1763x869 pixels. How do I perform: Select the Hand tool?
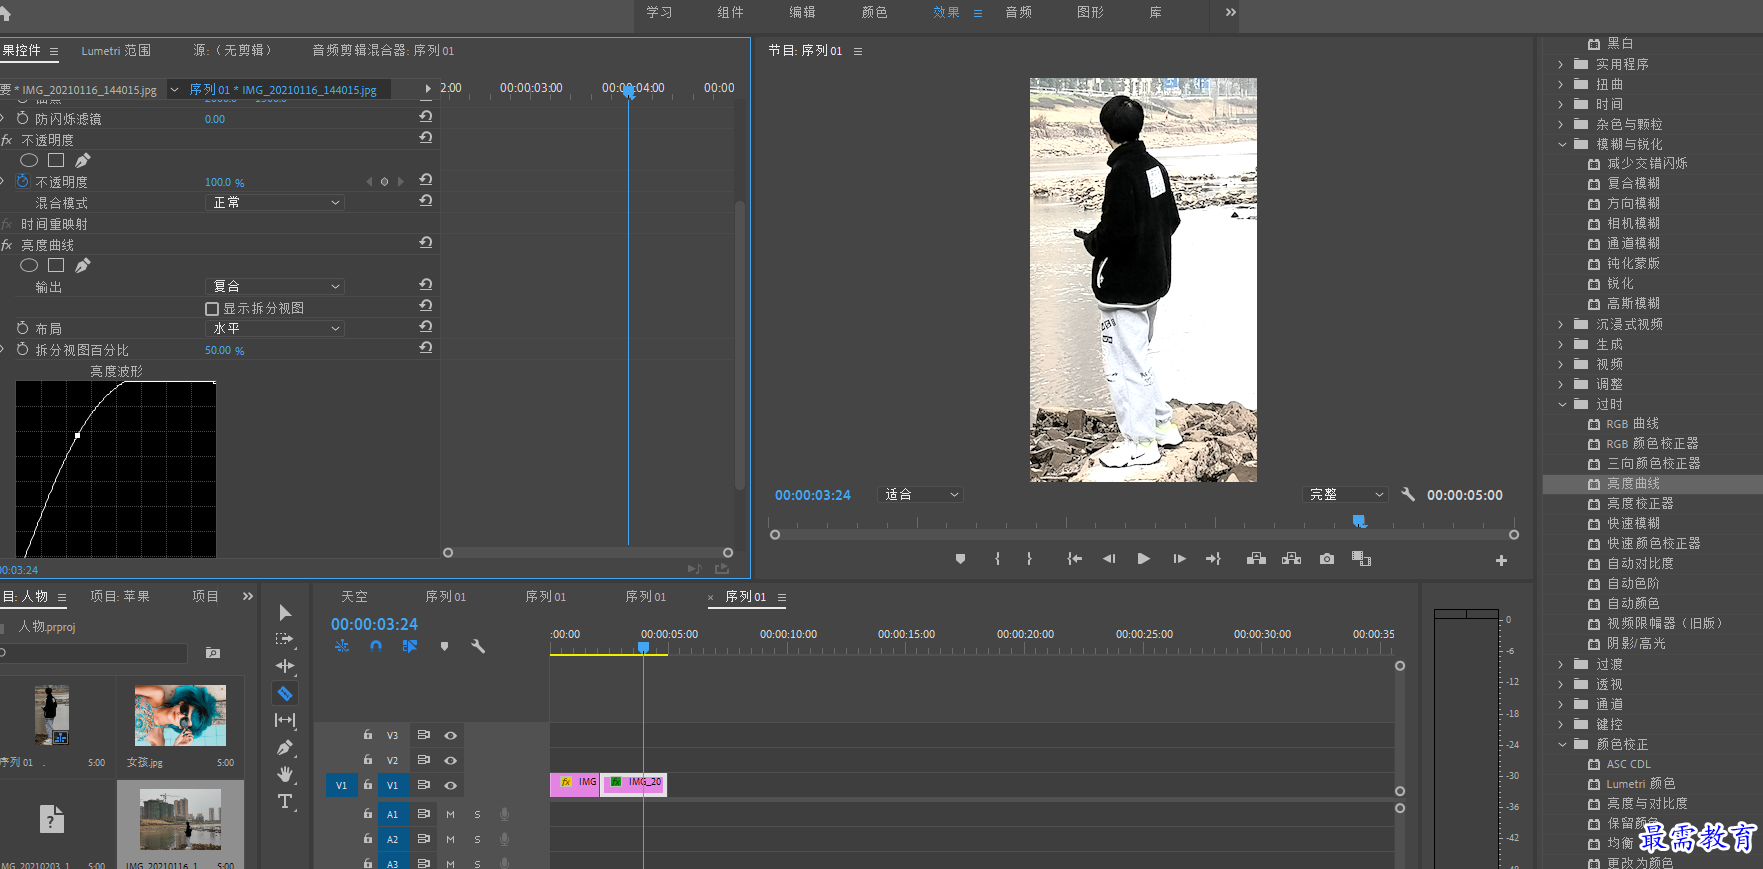285,774
